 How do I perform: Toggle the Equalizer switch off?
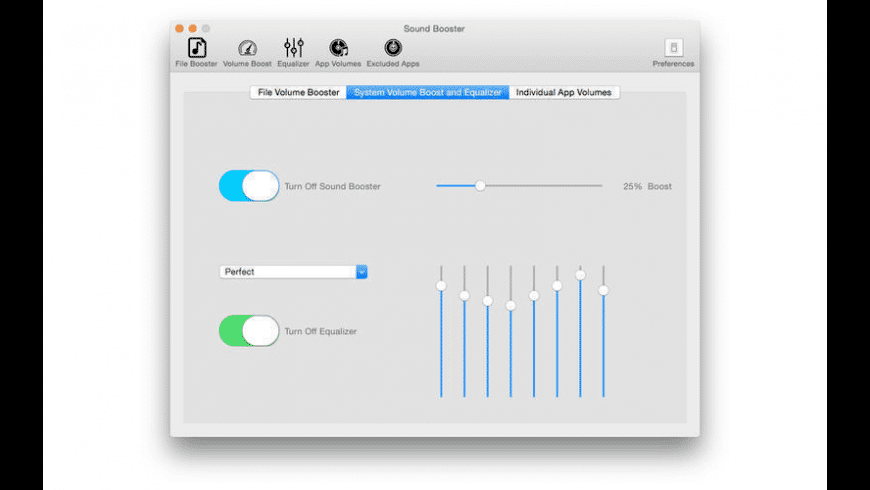point(249,331)
